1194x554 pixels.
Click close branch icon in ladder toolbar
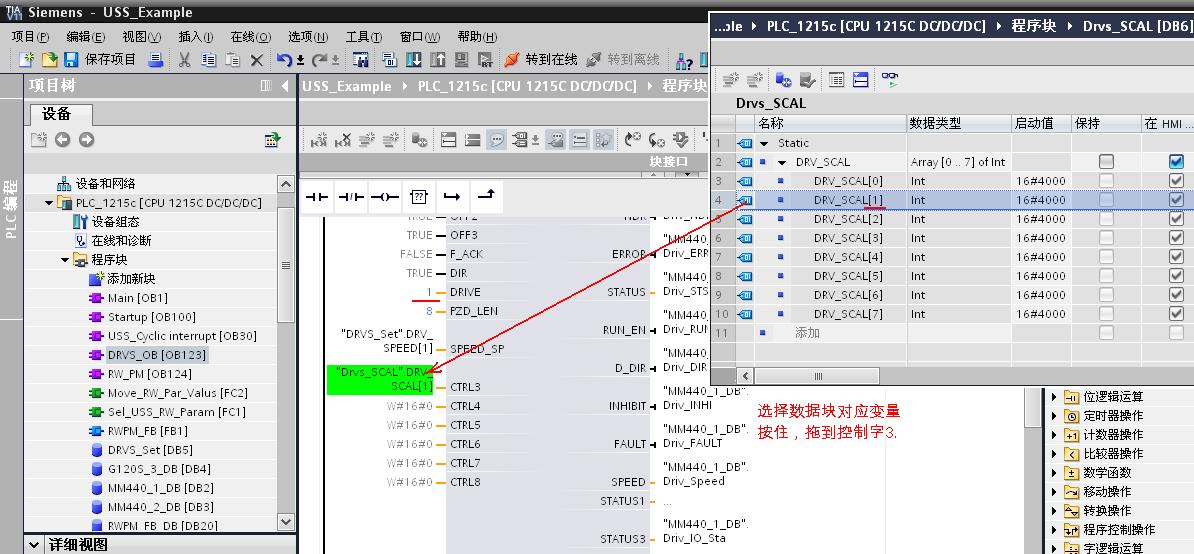tap(486, 197)
